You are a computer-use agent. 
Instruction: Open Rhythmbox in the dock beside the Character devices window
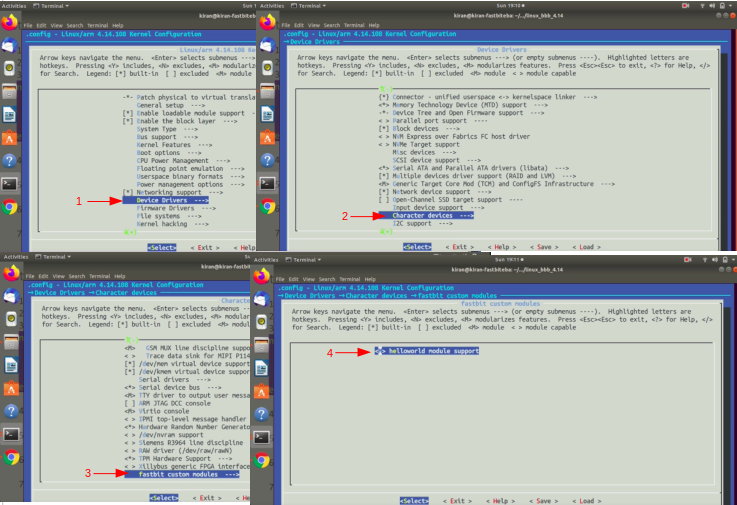pyautogui.click(x=11, y=319)
